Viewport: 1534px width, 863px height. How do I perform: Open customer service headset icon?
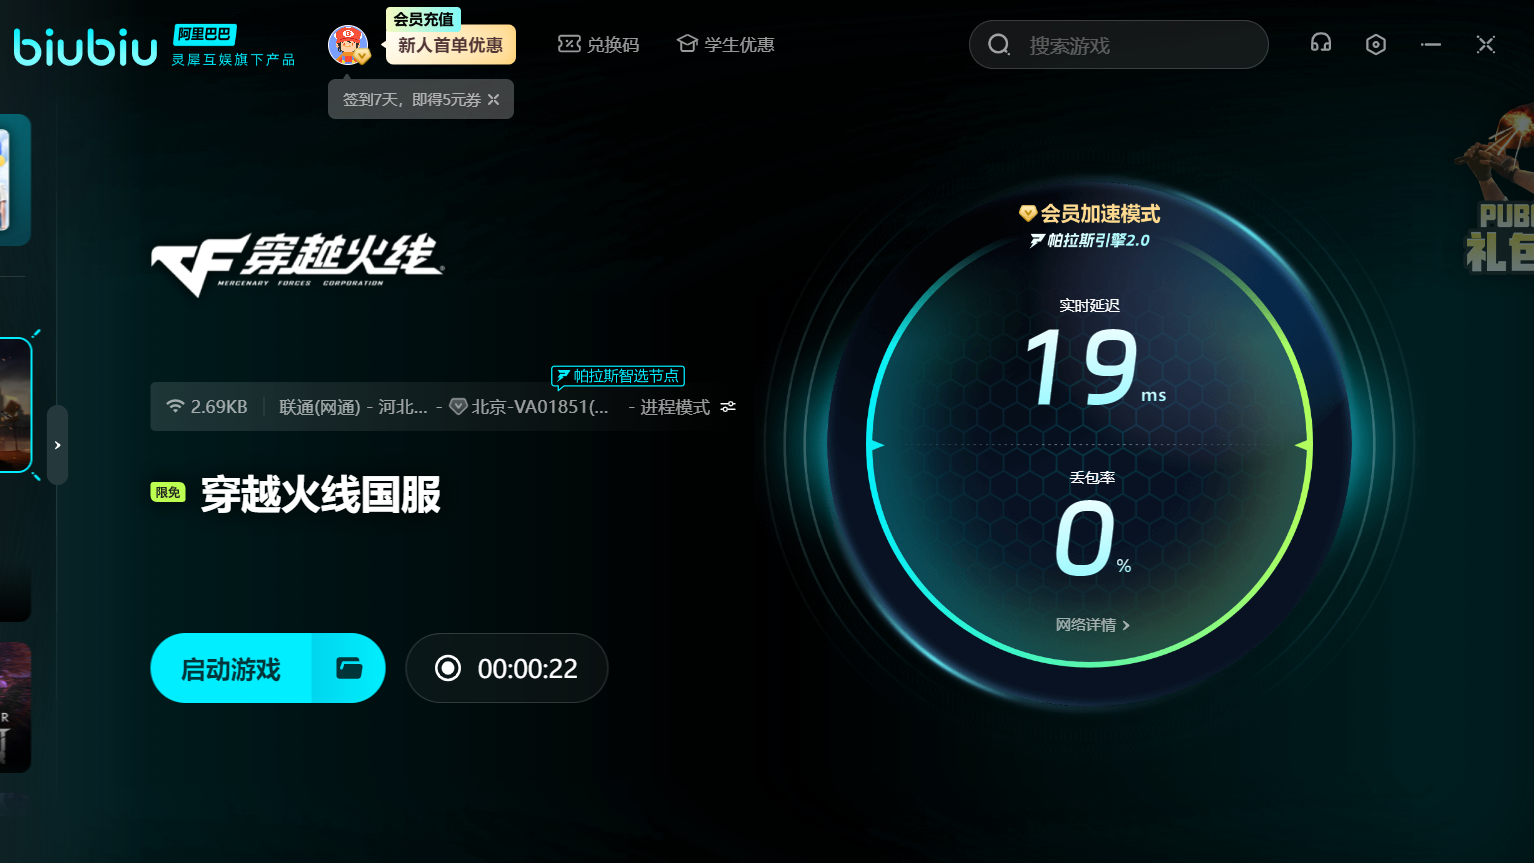pos(1321,43)
